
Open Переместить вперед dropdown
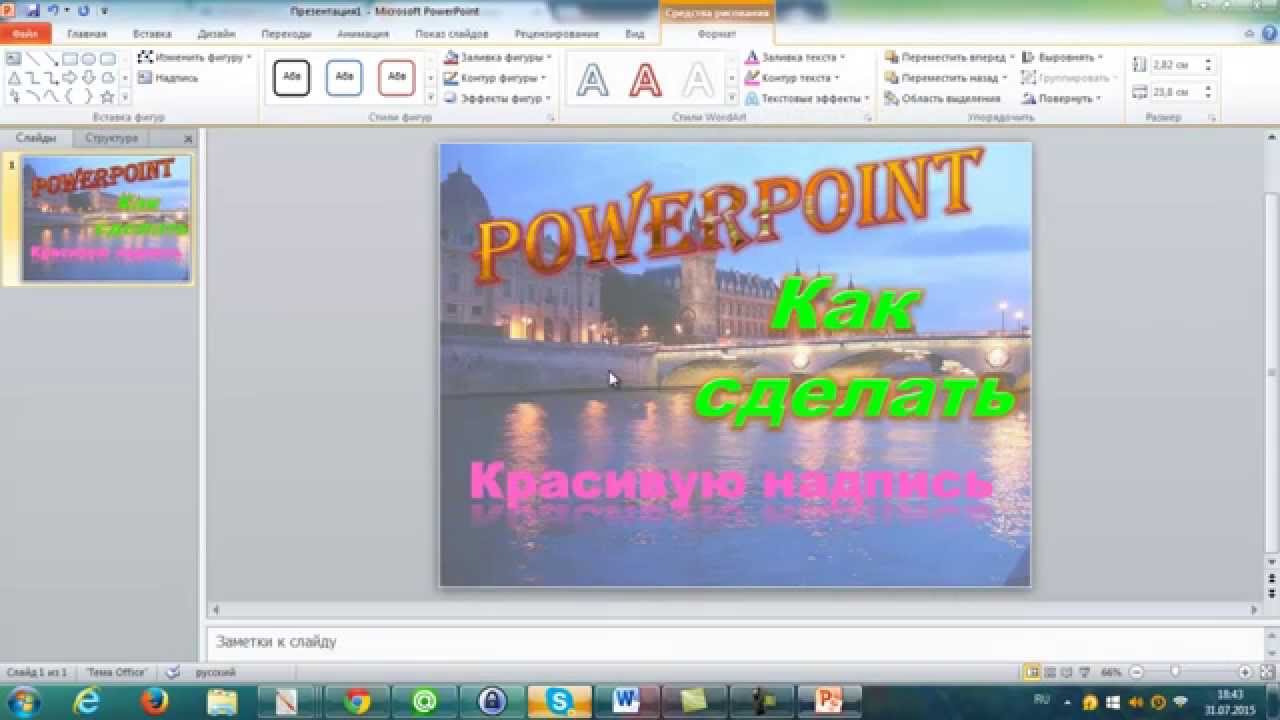[x=950, y=58]
